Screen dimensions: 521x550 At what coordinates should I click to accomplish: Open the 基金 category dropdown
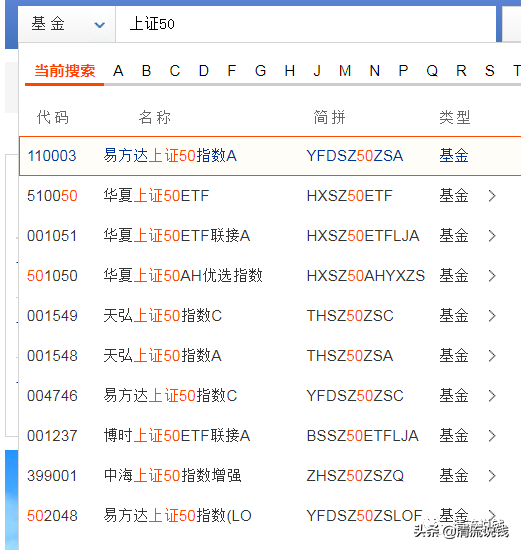pyautogui.click(x=67, y=24)
